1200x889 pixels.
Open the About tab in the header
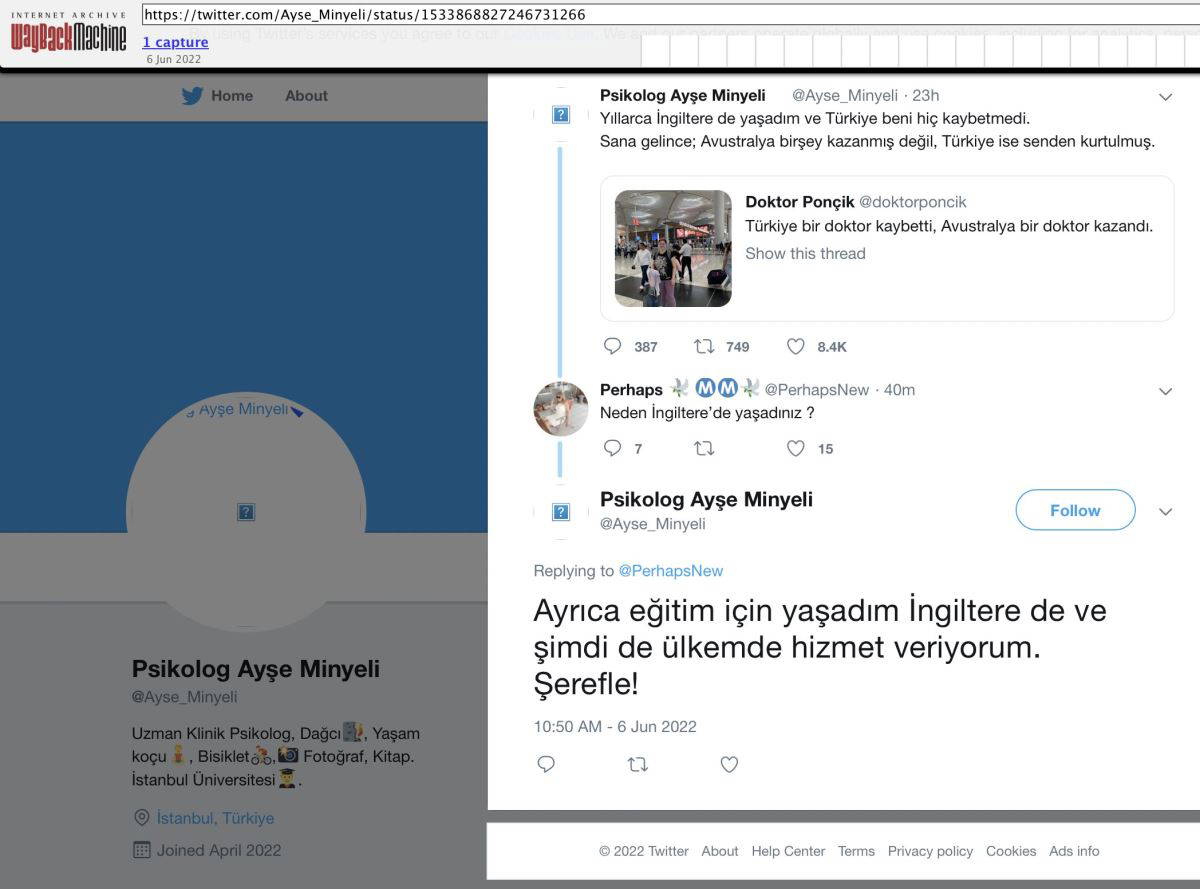306,96
